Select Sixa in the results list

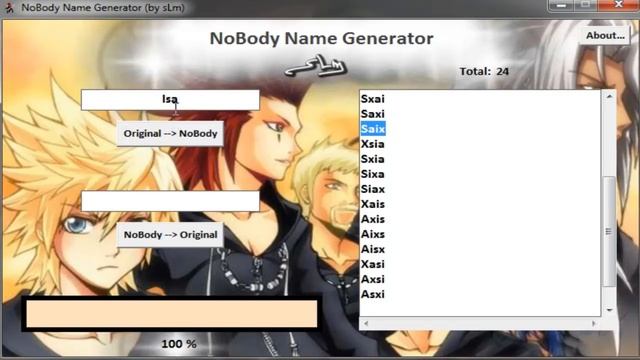pos(373,174)
